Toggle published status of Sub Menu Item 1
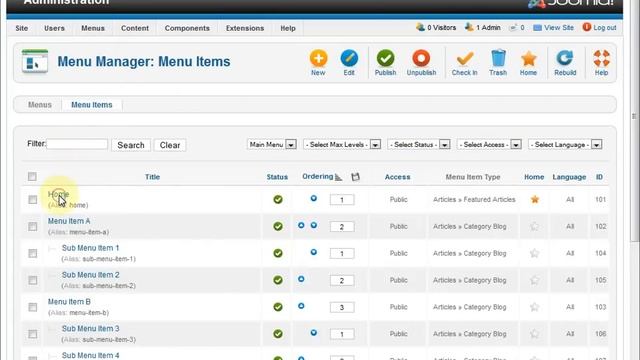This screenshot has height=360, width=640. [278, 253]
